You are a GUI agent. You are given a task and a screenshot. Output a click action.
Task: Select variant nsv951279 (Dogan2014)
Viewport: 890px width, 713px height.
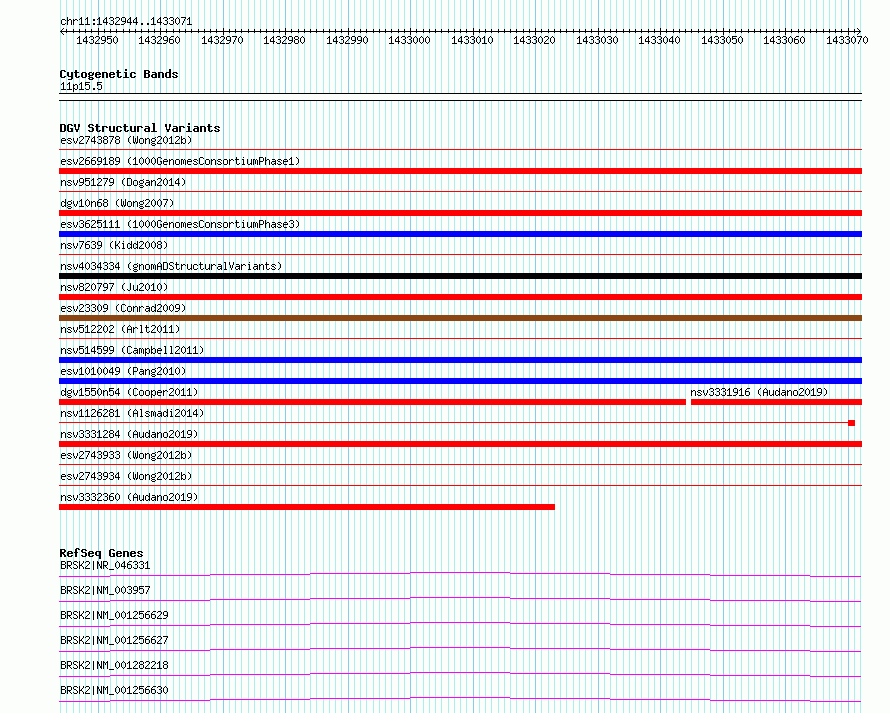point(123,182)
